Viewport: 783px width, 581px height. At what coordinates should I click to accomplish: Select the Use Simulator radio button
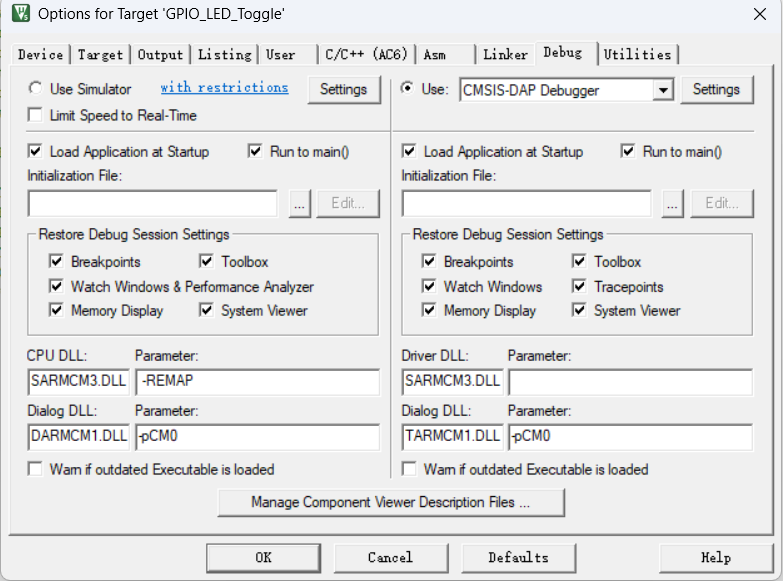pos(36,89)
